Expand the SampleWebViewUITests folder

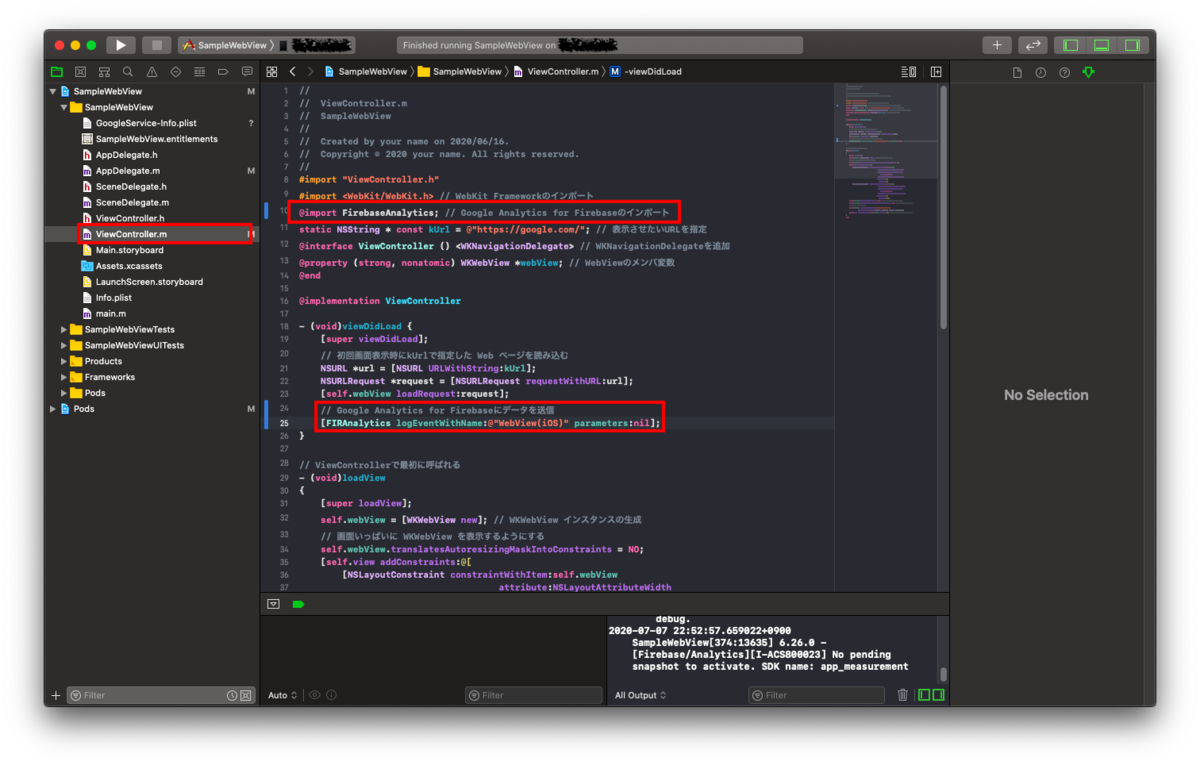[x=64, y=345]
